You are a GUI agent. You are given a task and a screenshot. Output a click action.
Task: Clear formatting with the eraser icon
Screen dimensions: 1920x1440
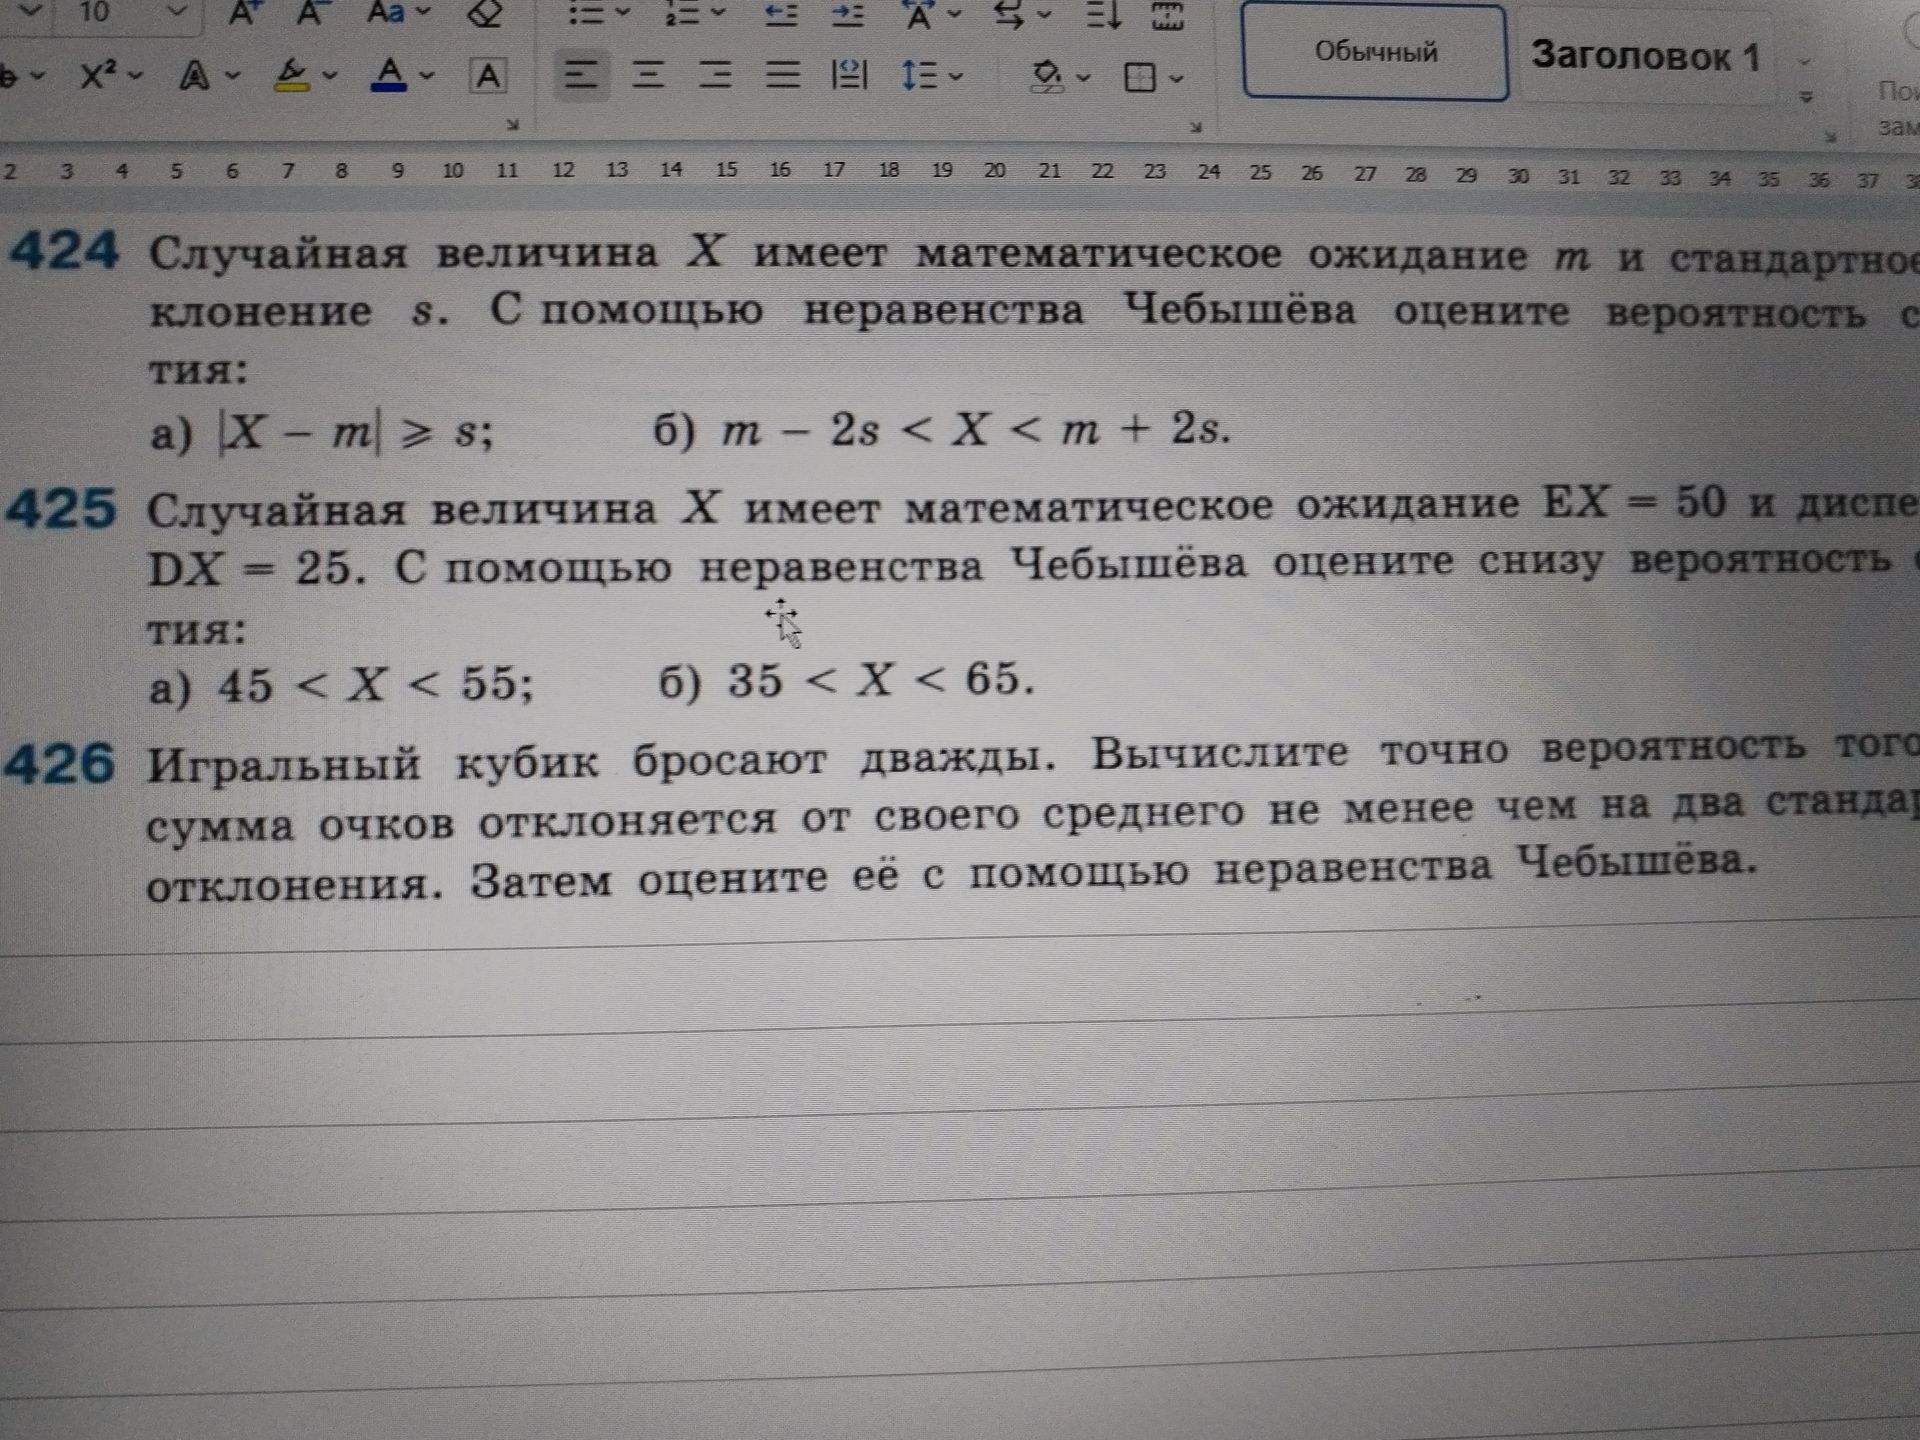486,14
